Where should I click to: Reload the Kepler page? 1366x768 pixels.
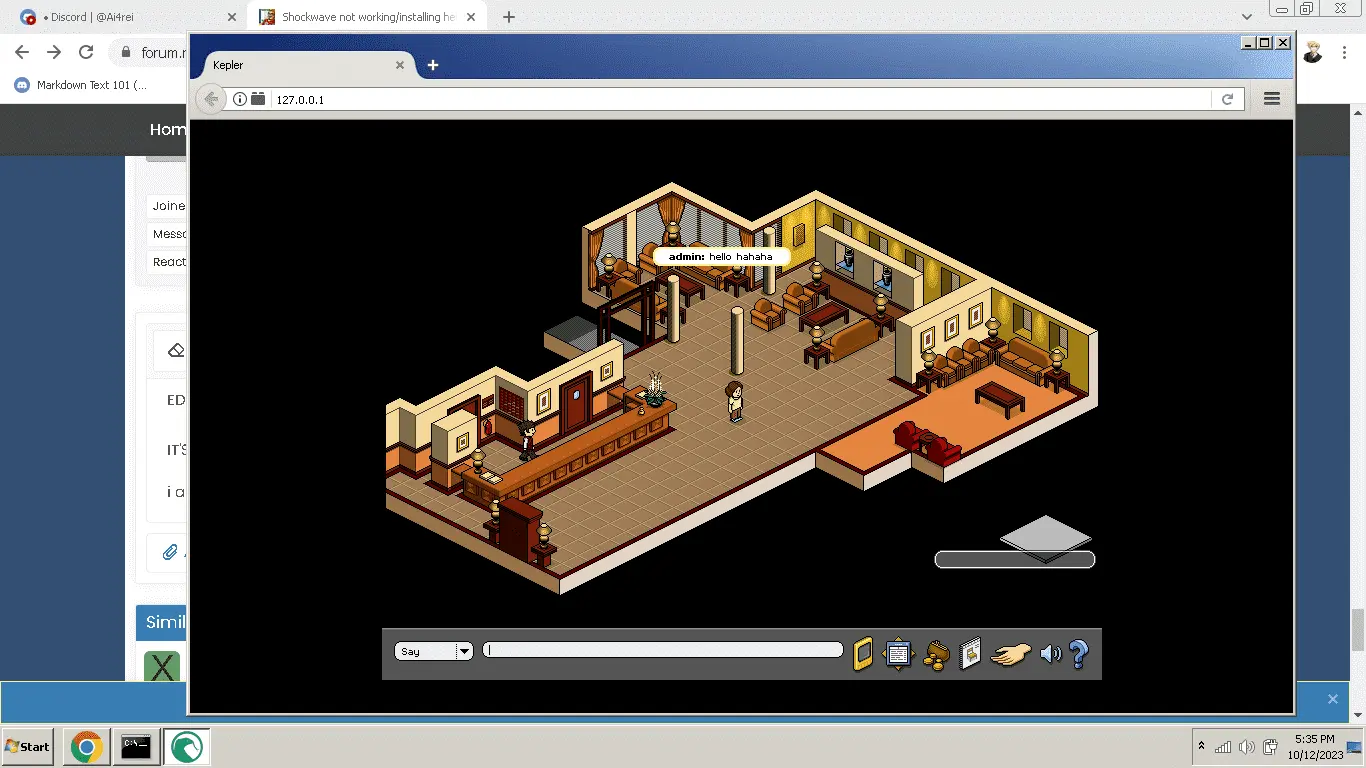click(1227, 99)
